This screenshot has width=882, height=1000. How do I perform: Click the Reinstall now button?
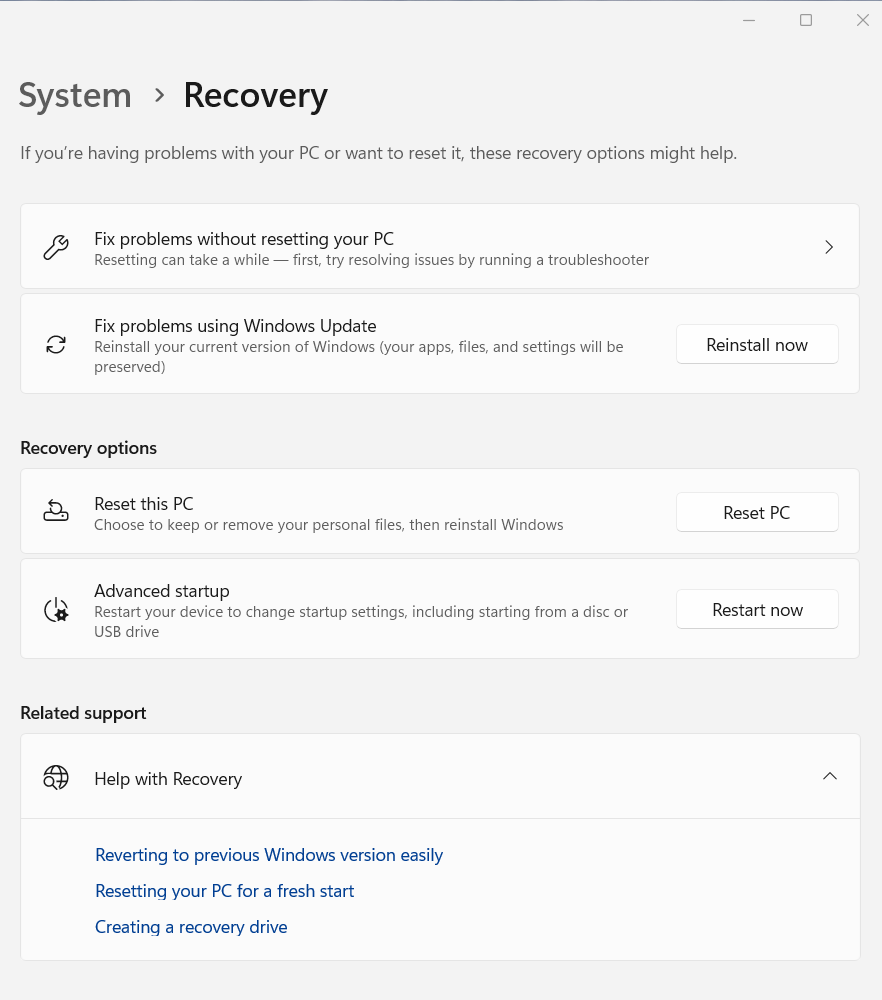[x=757, y=344]
